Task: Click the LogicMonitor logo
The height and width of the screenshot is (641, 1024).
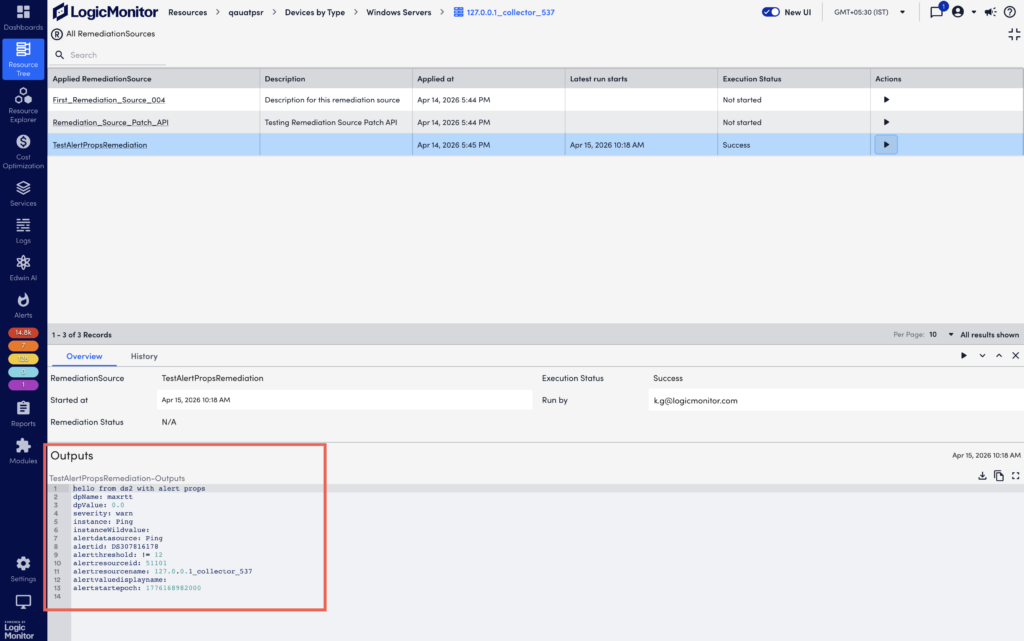Action: click(106, 12)
